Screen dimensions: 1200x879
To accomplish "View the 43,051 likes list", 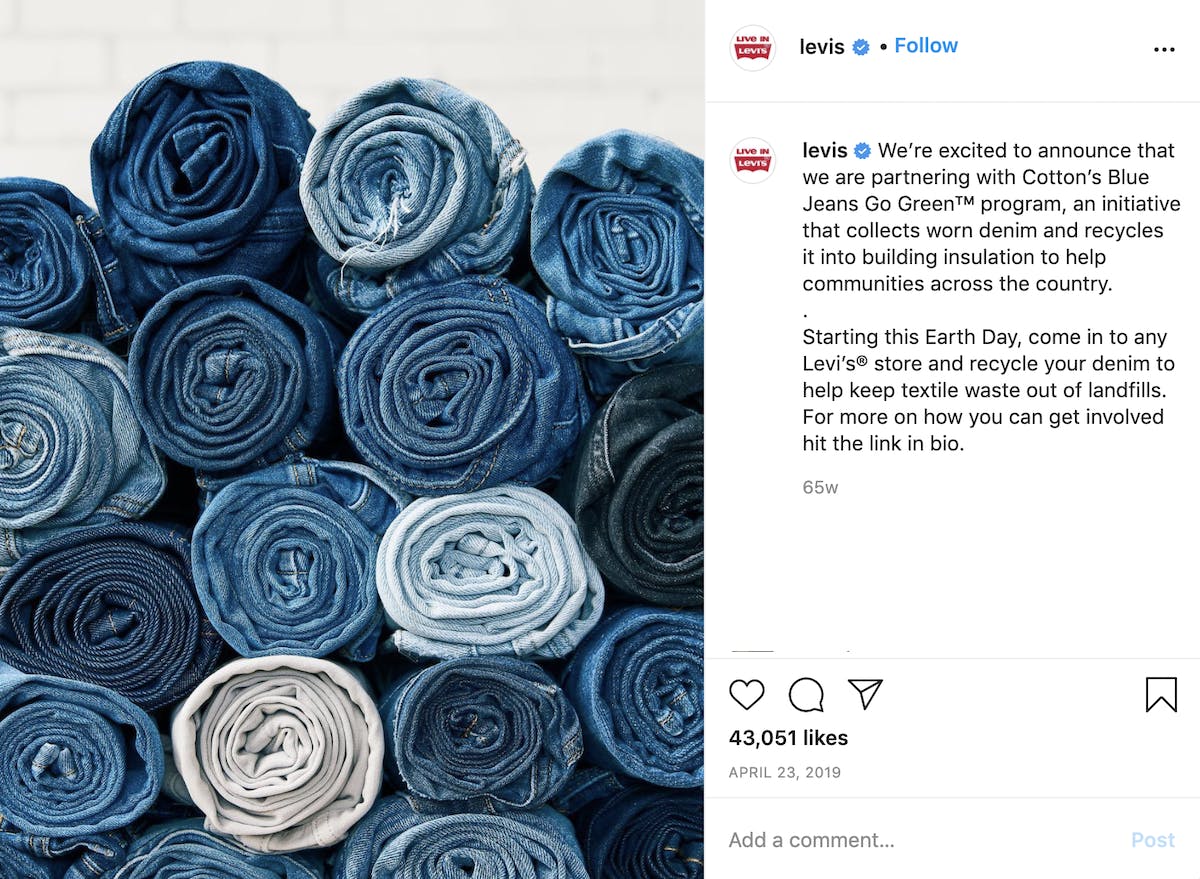I will (x=788, y=738).
